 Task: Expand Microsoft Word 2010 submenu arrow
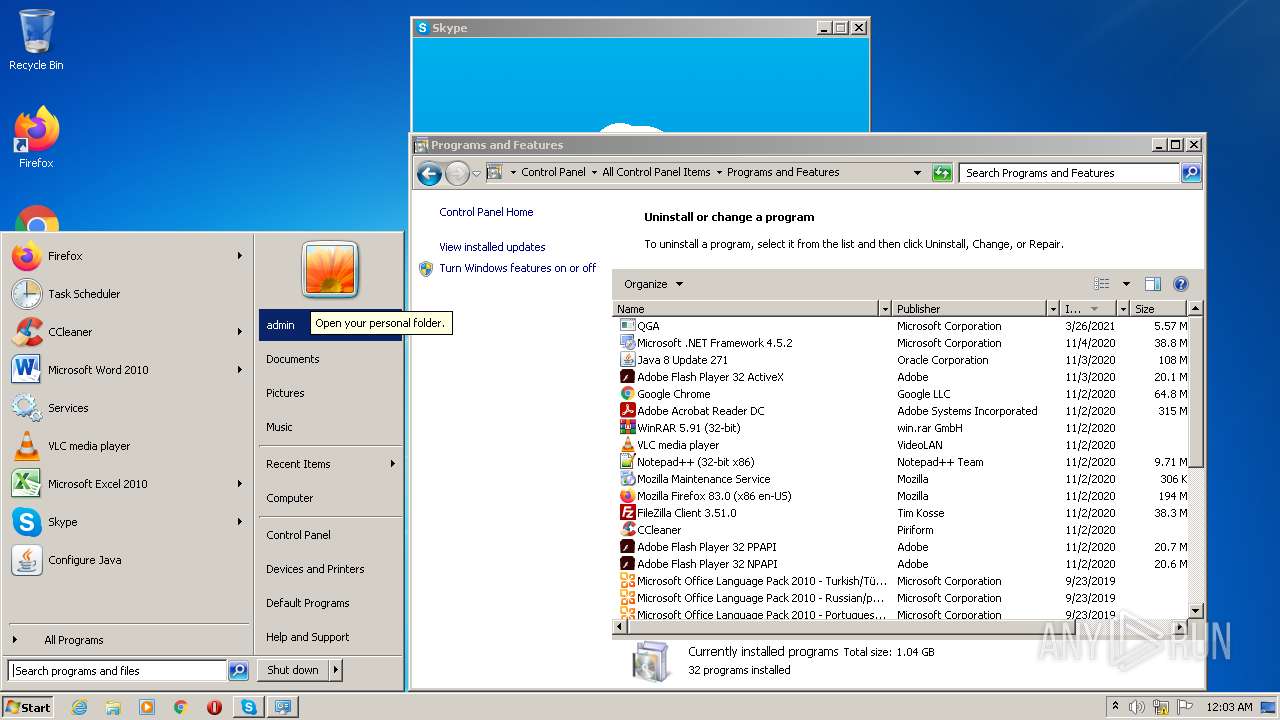(239, 370)
